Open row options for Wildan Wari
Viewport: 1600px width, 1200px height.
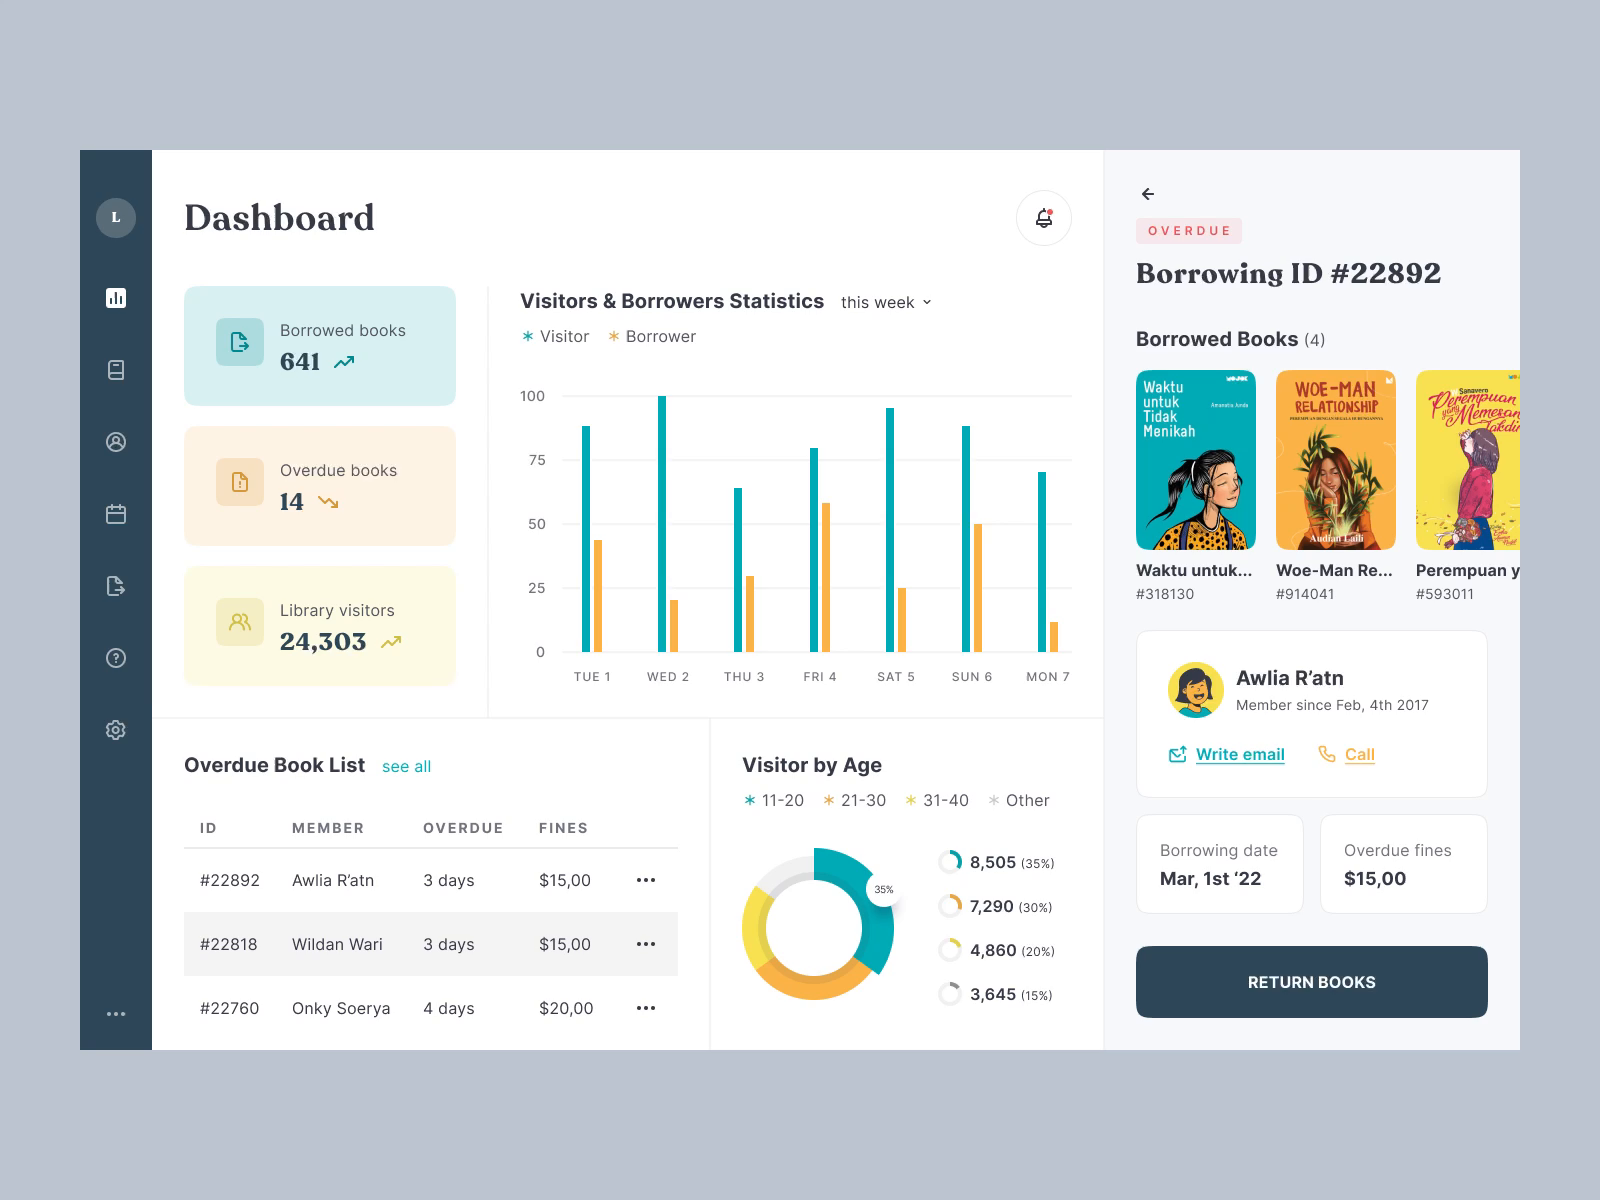coord(646,944)
